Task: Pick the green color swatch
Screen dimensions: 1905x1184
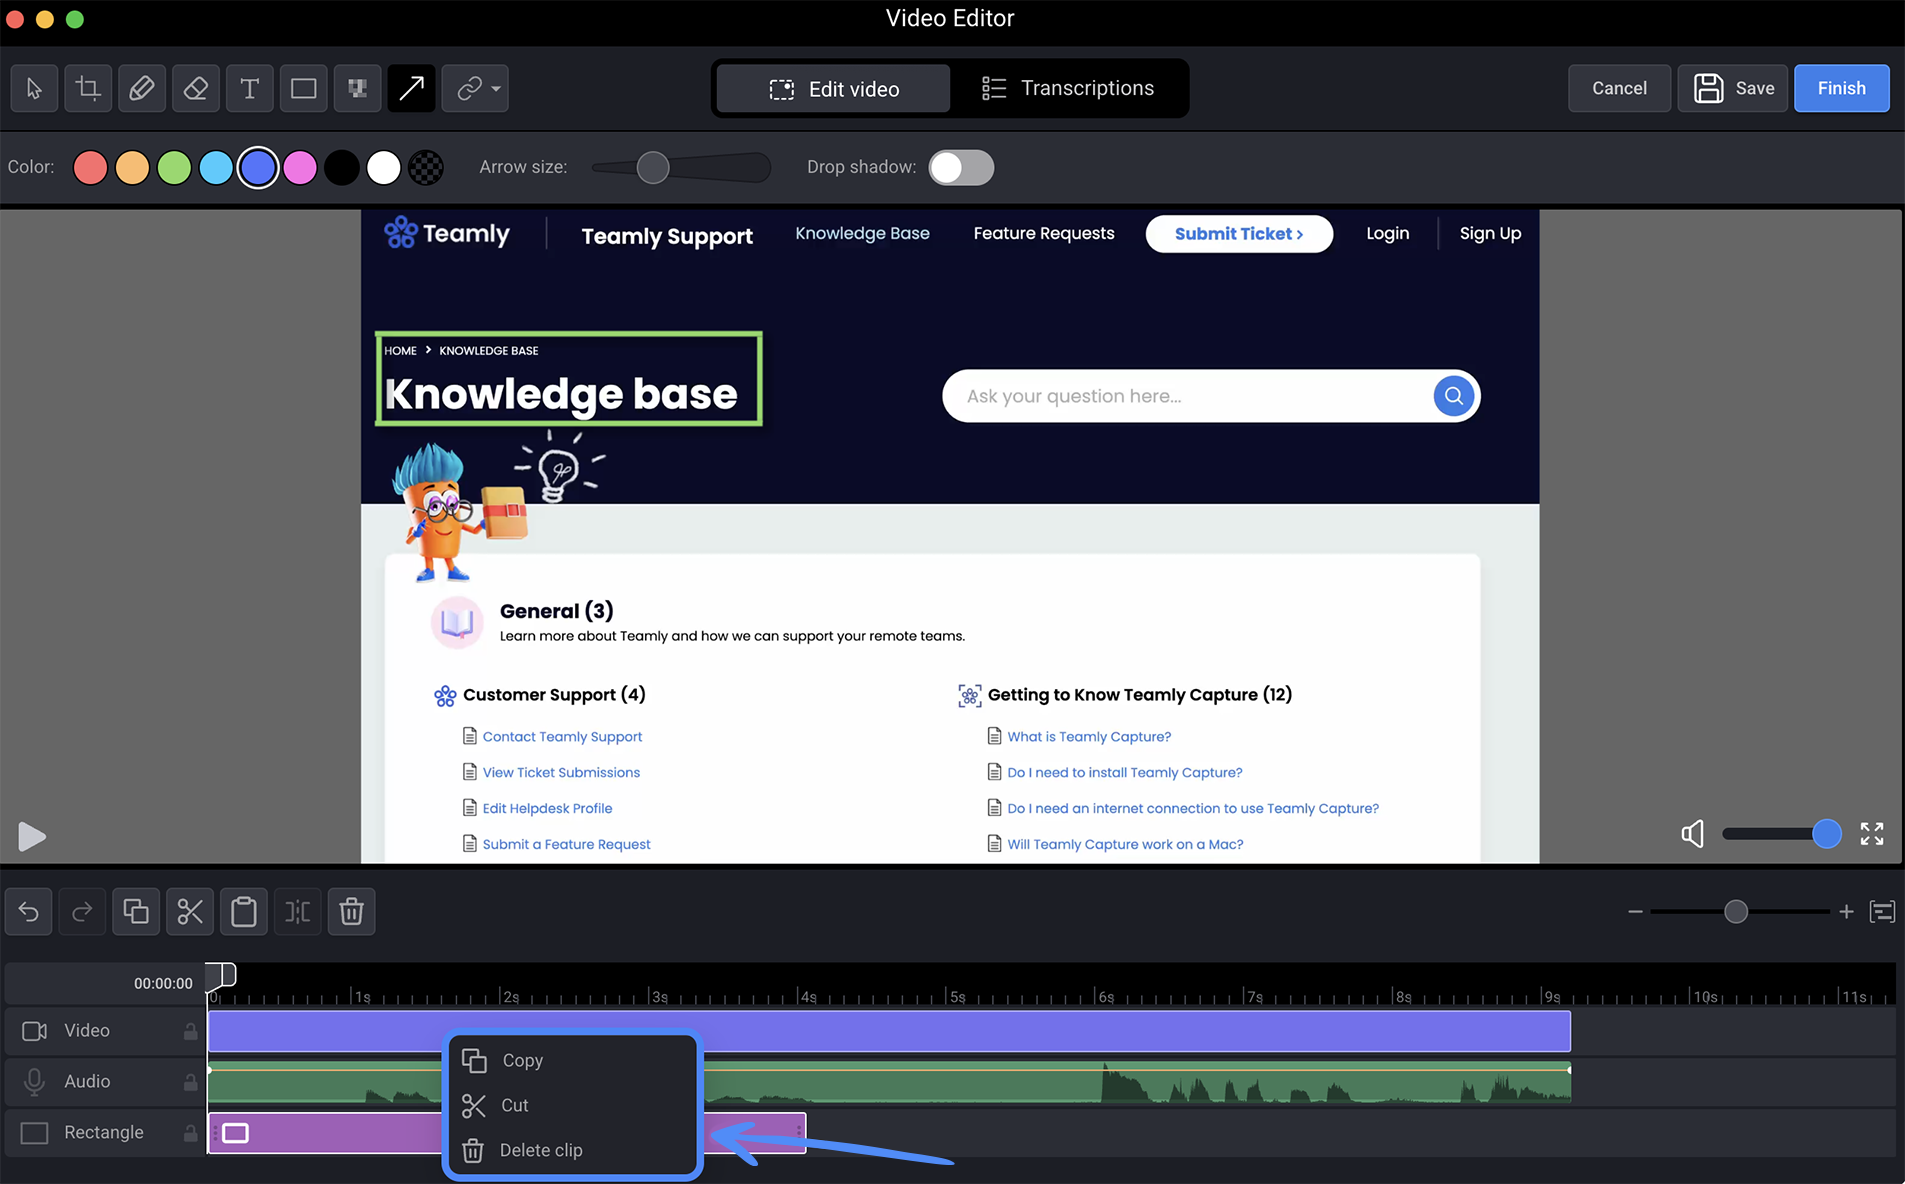Action: [174, 168]
